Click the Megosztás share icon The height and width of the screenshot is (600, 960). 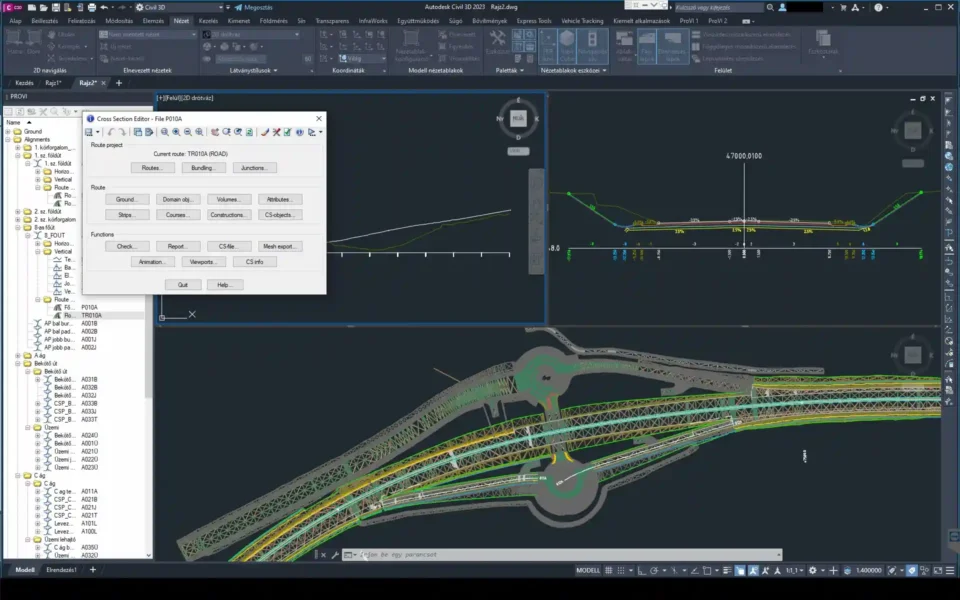(x=238, y=7)
